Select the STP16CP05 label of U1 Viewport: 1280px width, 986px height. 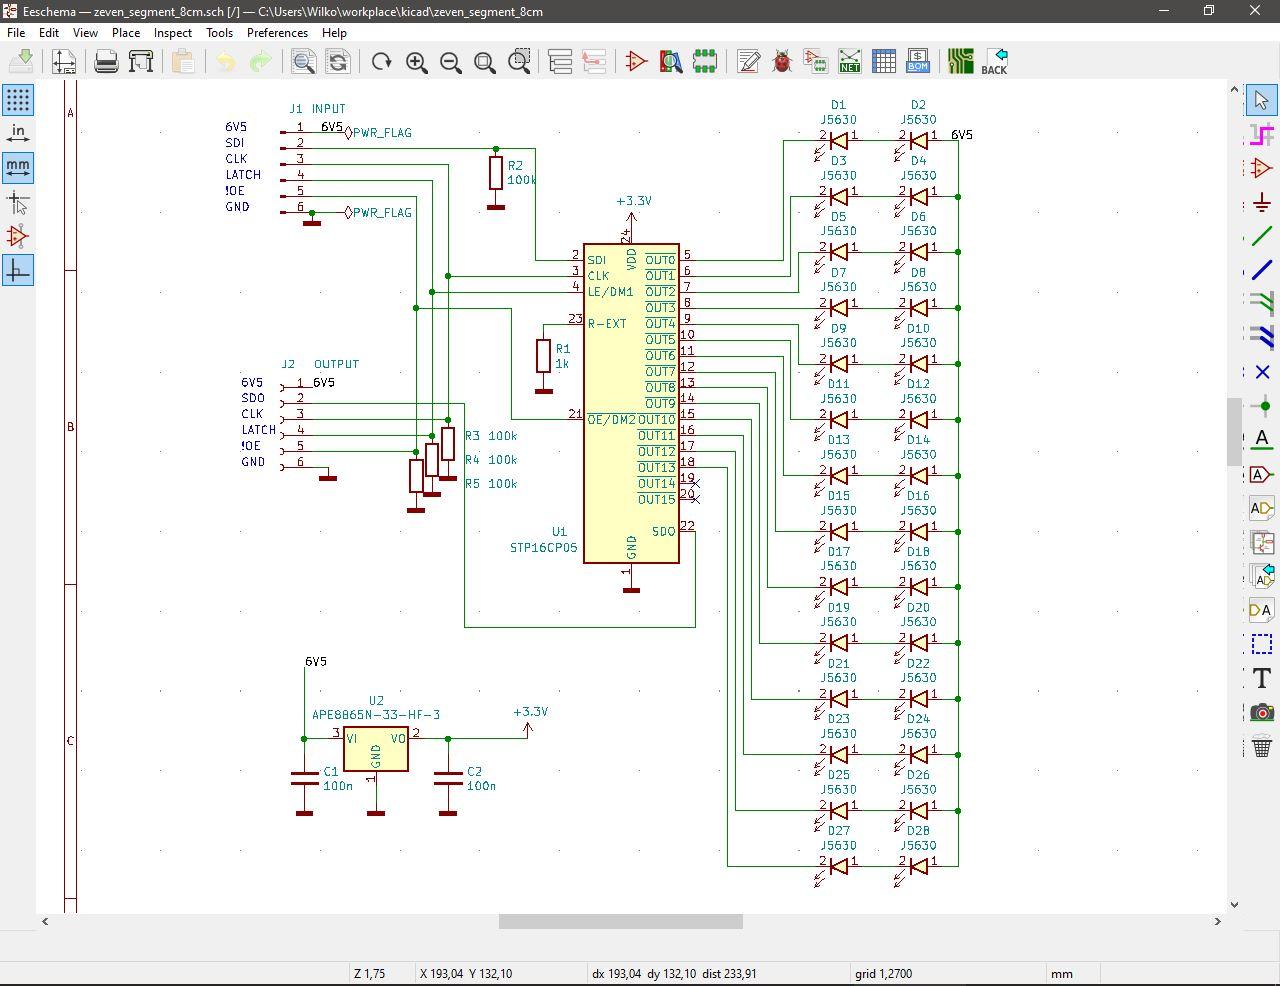[544, 548]
